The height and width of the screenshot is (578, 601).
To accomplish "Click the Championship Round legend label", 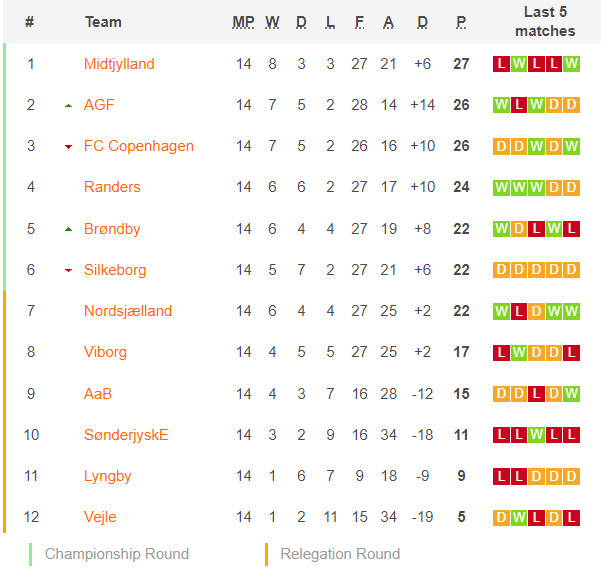I will coord(117,554).
